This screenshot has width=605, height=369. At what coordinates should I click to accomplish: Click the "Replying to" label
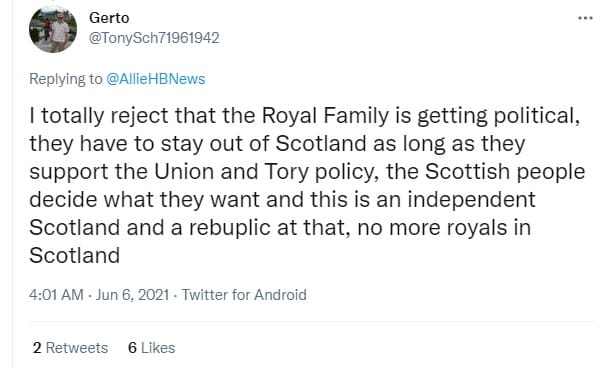point(66,79)
